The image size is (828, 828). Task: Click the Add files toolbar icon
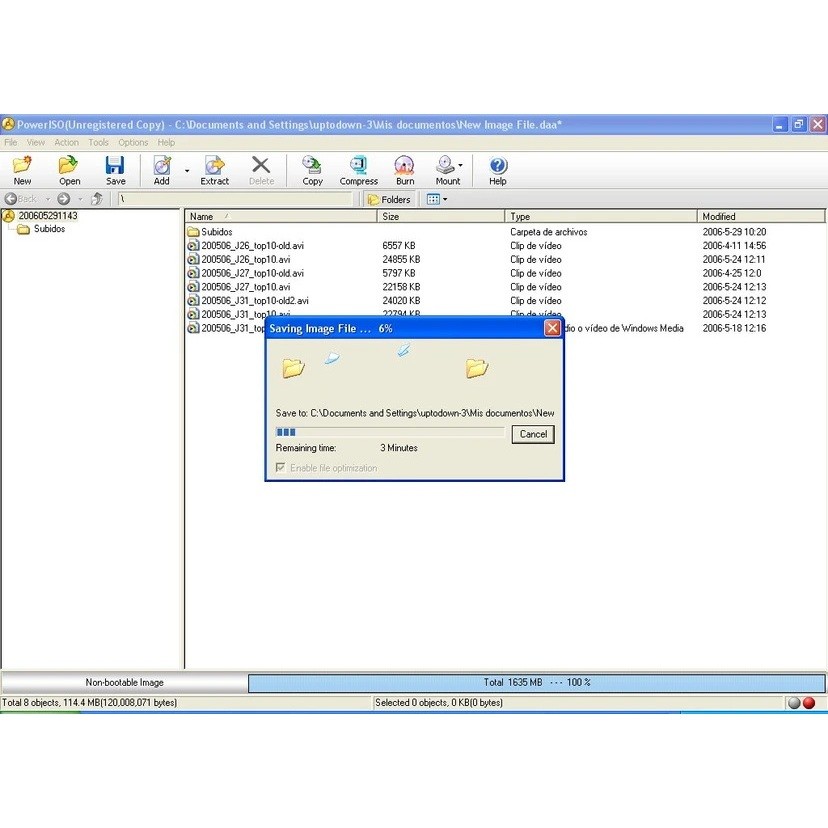161,170
